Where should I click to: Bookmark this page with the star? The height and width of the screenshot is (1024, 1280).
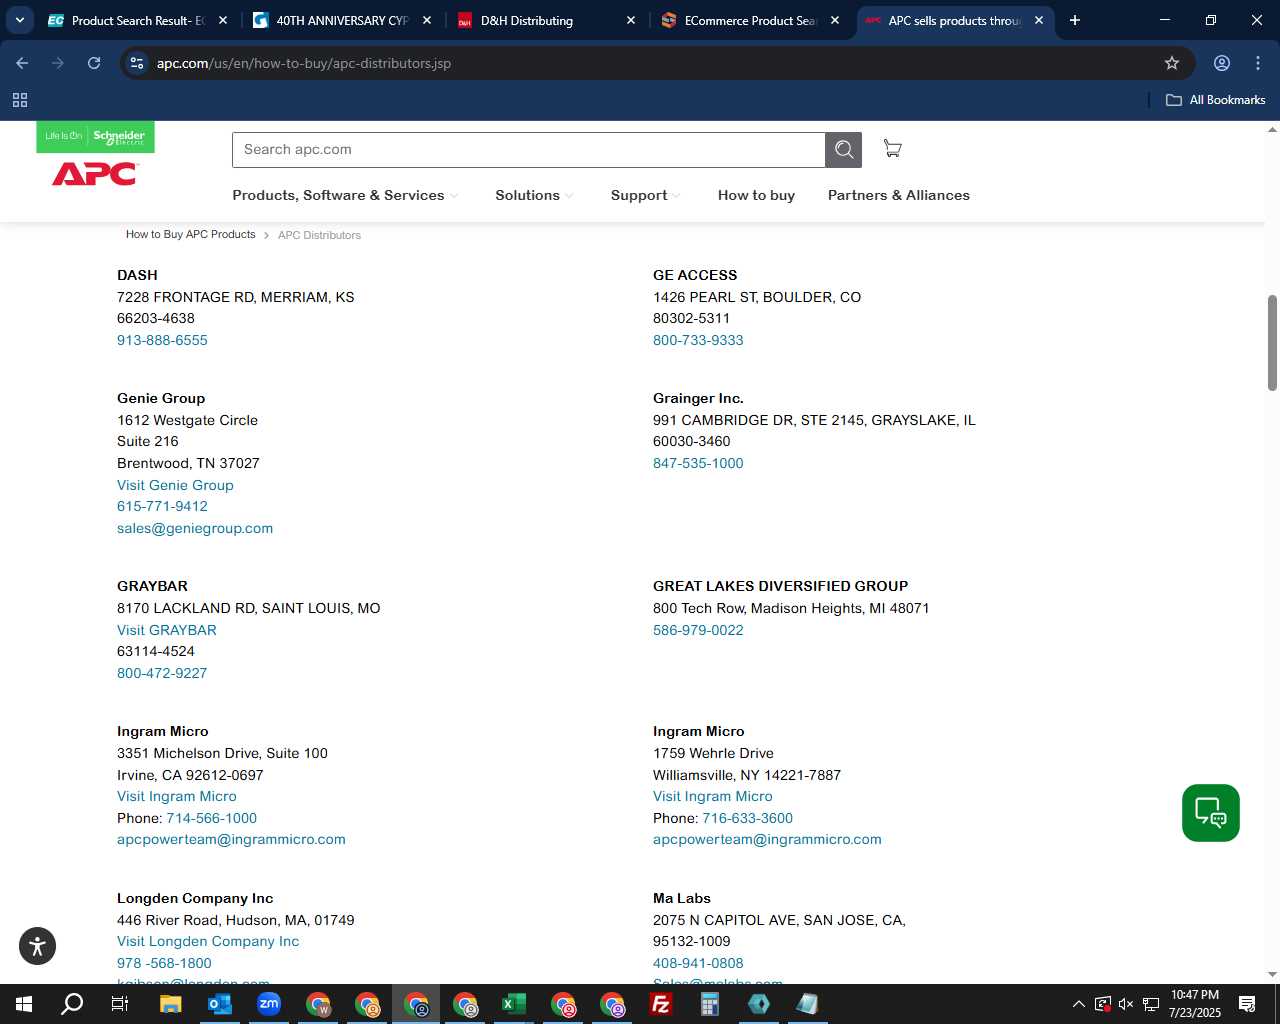click(x=1172, y=63)
